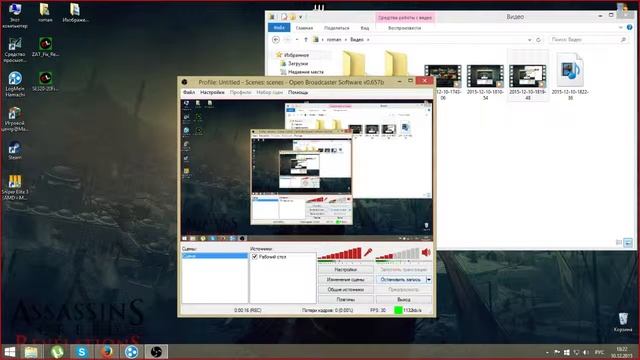
Task: Open dropdown arrow beside 'Остановить запись'
Action: point(429,280)
